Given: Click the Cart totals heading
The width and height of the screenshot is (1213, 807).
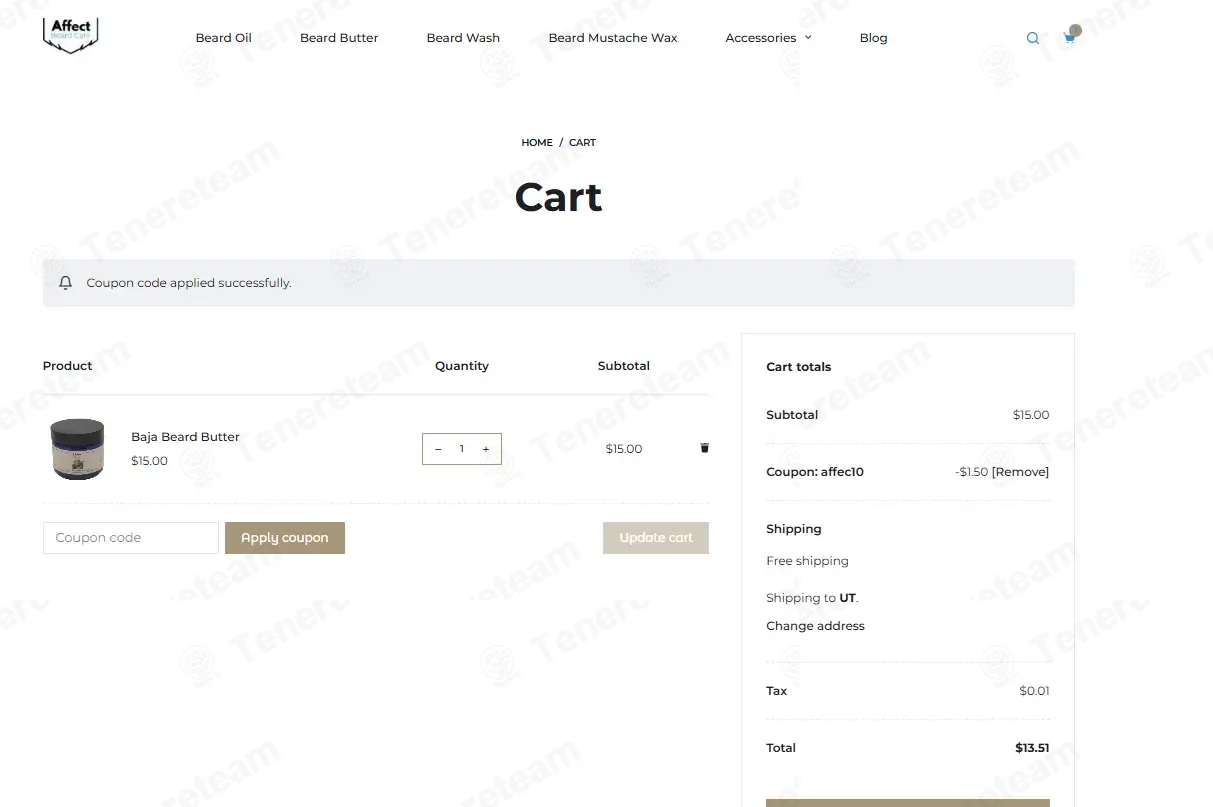Looking at the screenshot, I should pos(798,367).
